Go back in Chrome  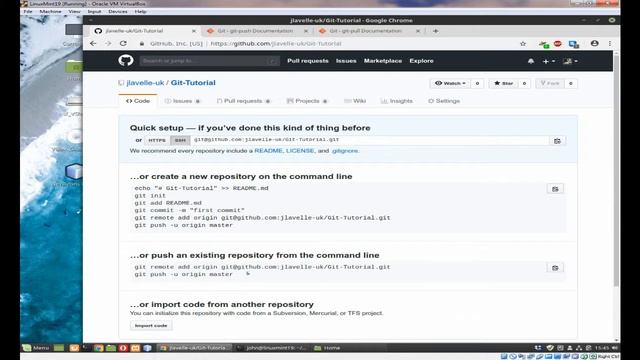93,43
